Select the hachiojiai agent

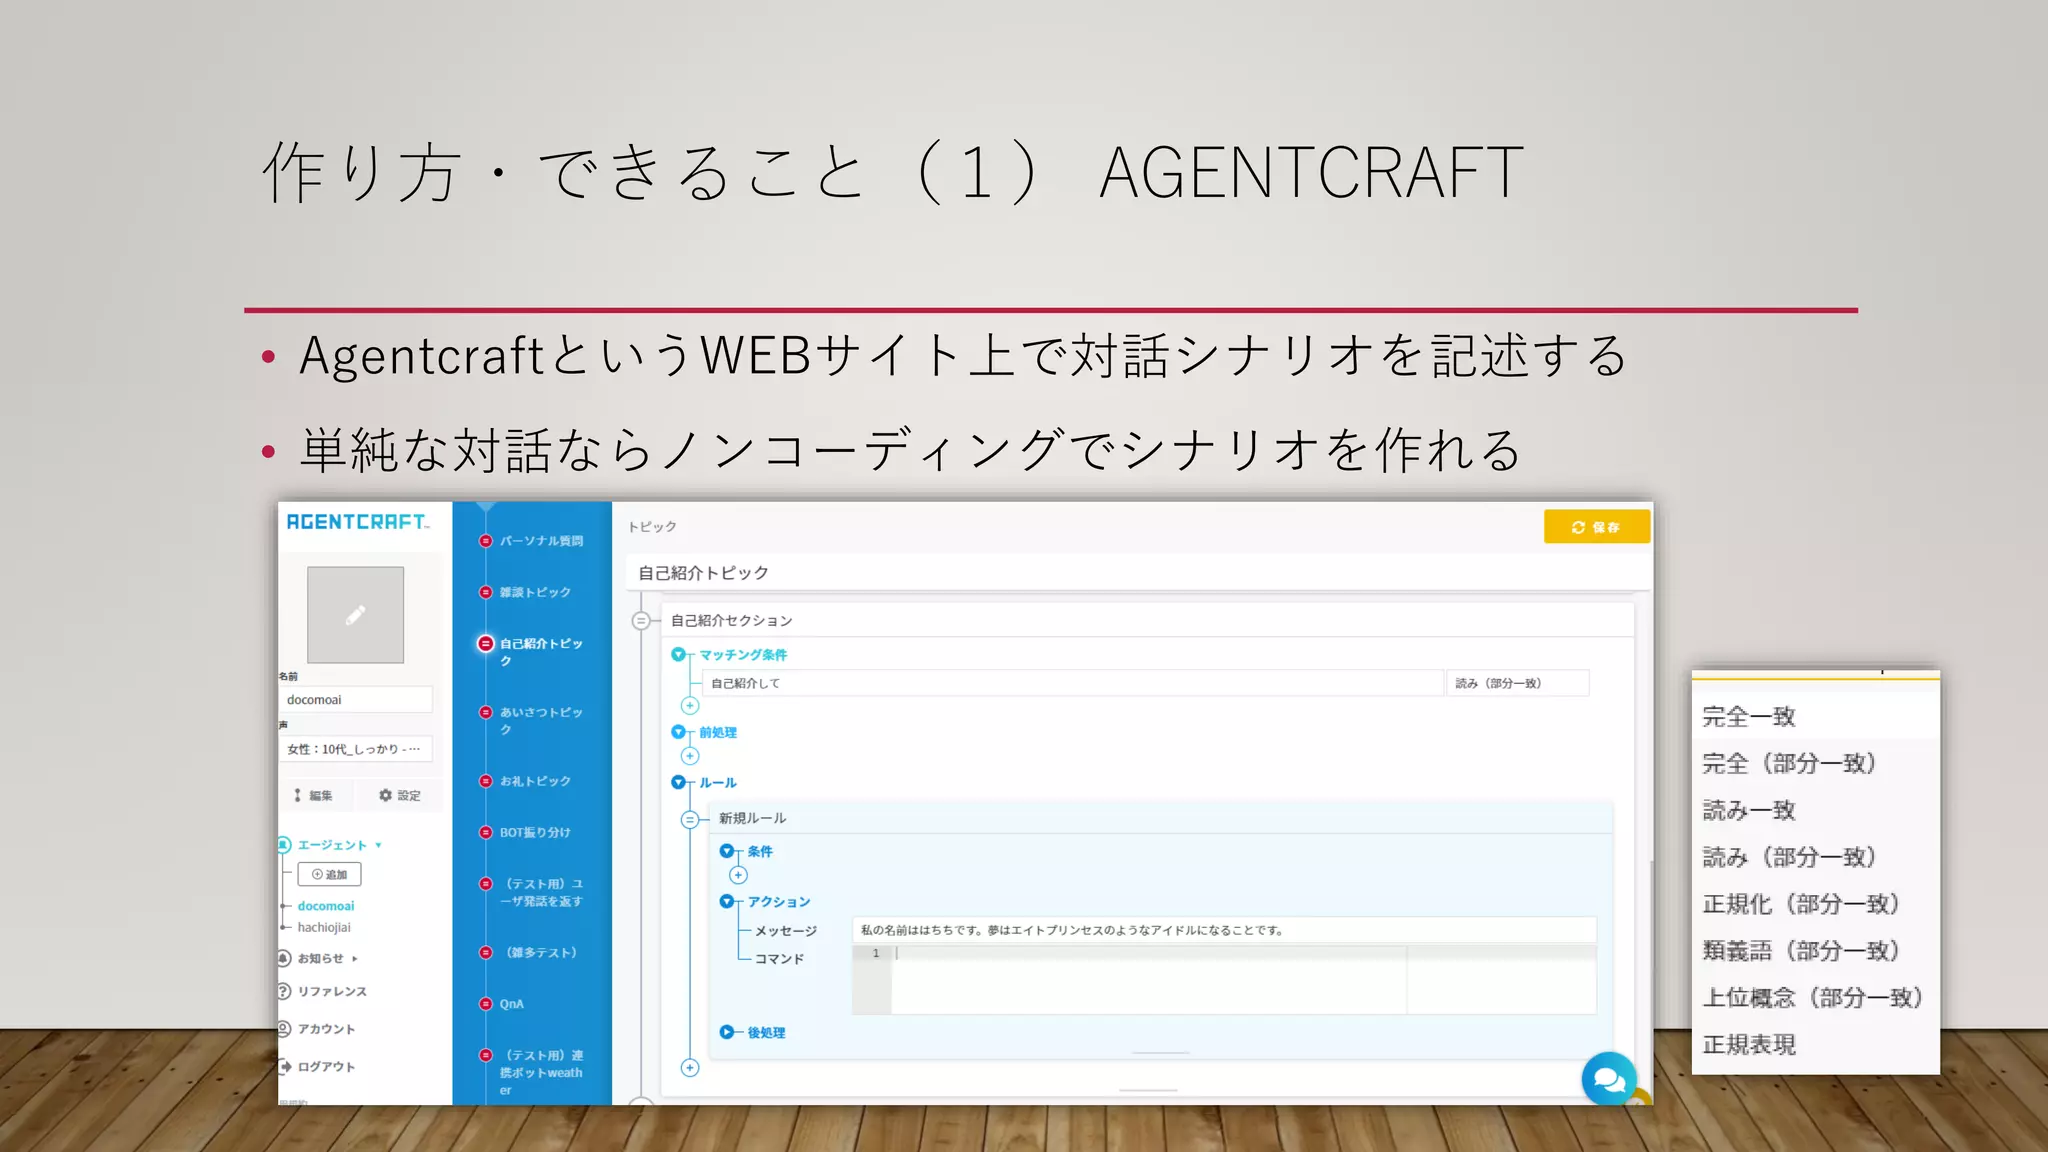324,928
